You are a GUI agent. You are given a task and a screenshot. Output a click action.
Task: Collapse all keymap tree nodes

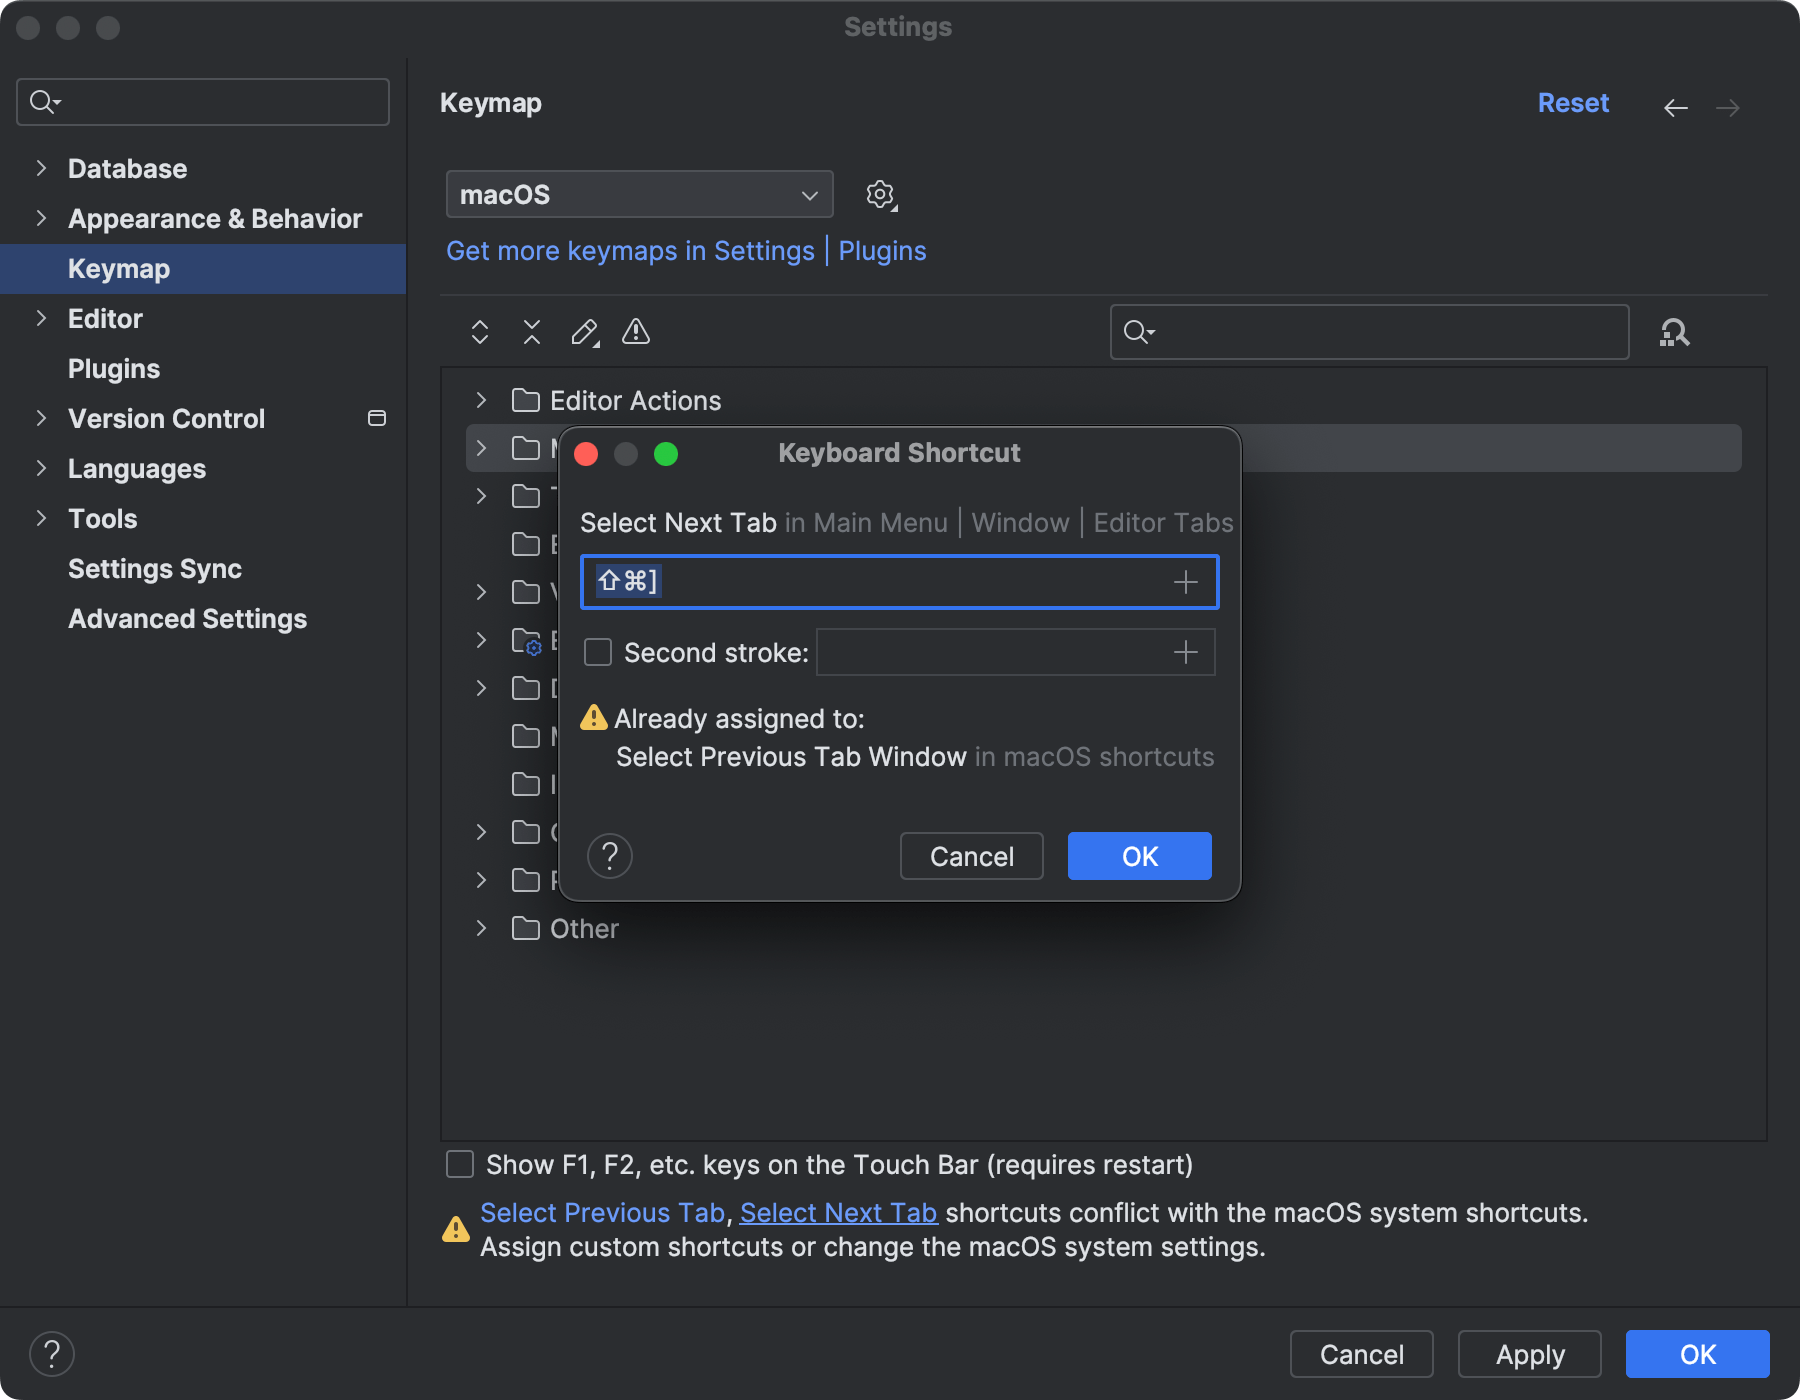pyautogui.click(x=531, y=332)
